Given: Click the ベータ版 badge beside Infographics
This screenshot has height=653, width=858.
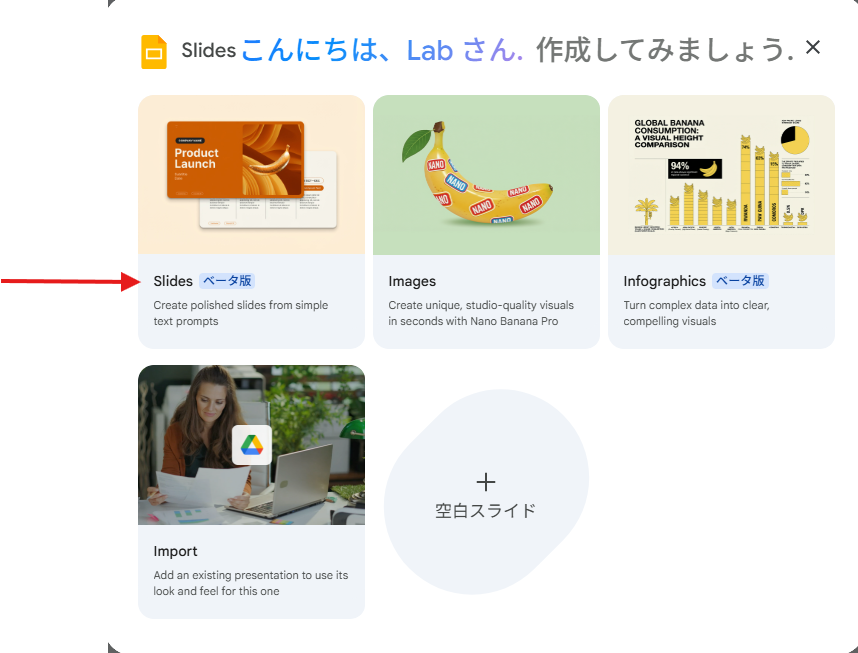Looking at the screenshot, I should pyautogui.click(x=740, y=281).
